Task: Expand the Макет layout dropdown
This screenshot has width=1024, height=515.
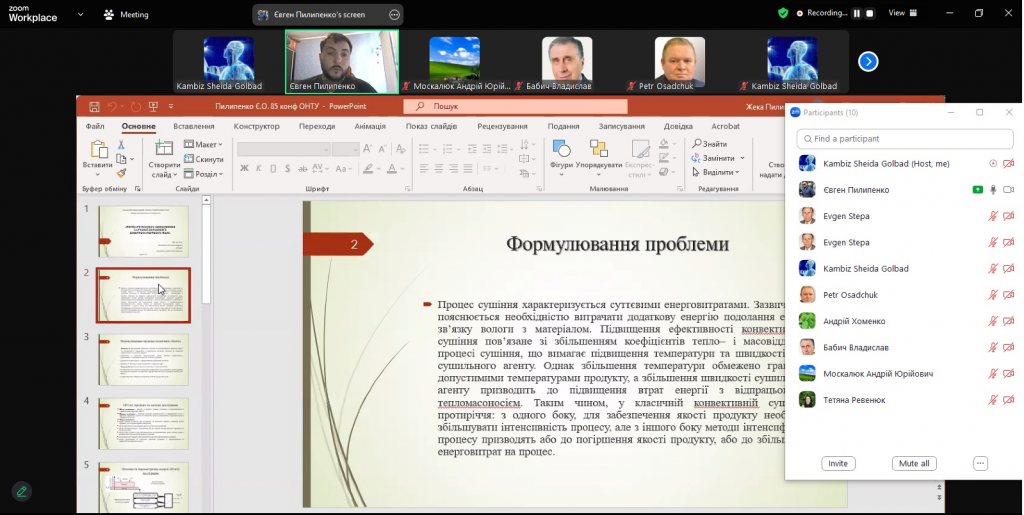Action: (x=203, y=144)
